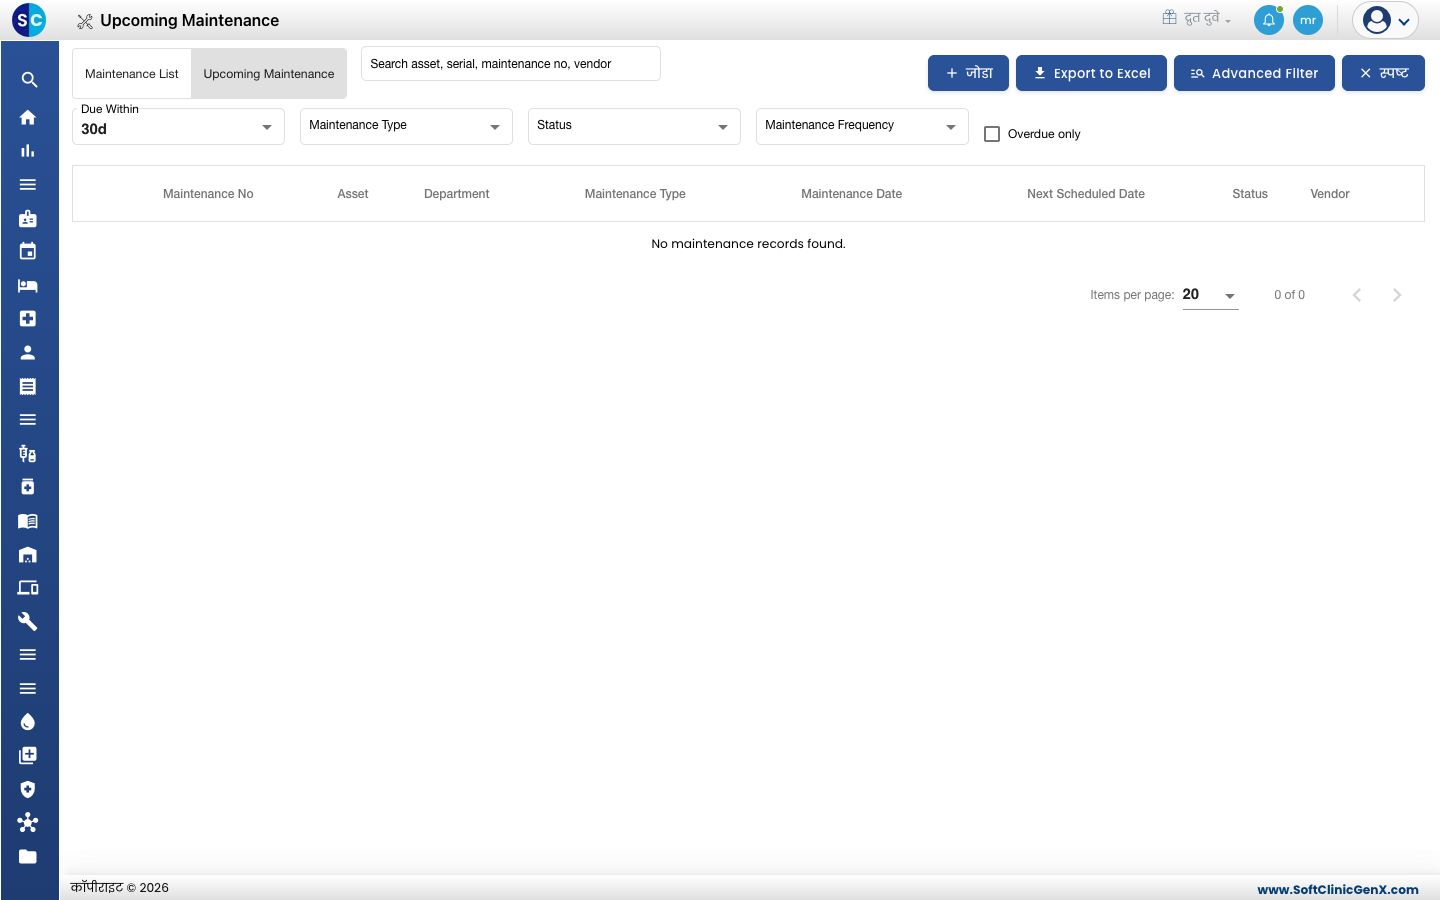Click the जोडा add button

click(968, 73)
